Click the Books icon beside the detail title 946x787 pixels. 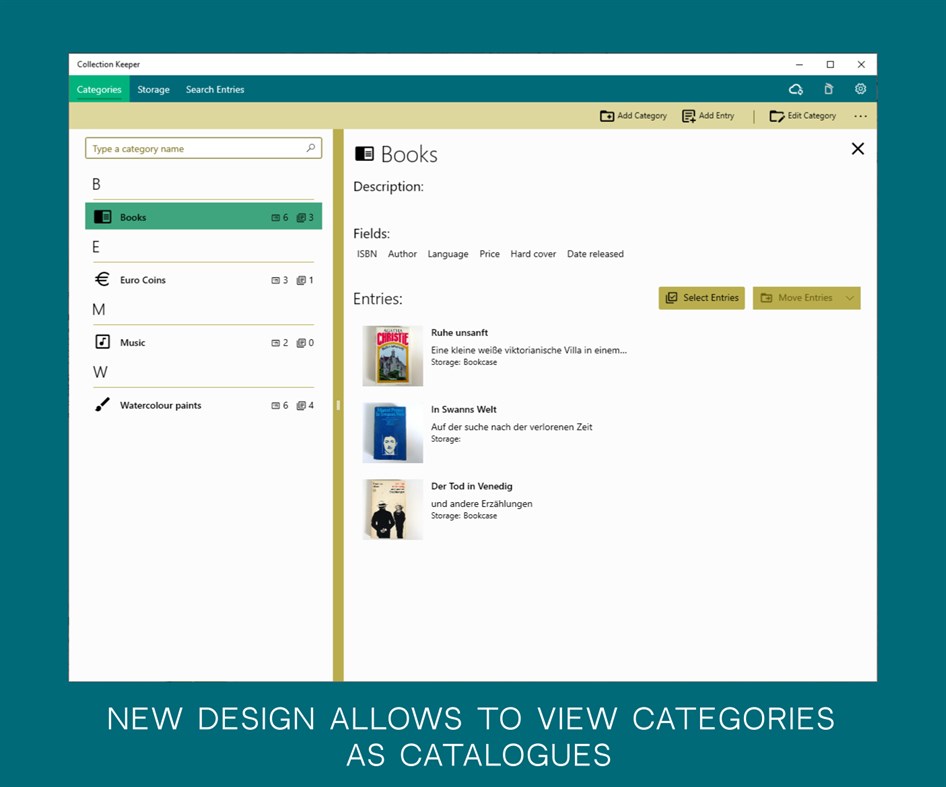[x=363, y=153]
